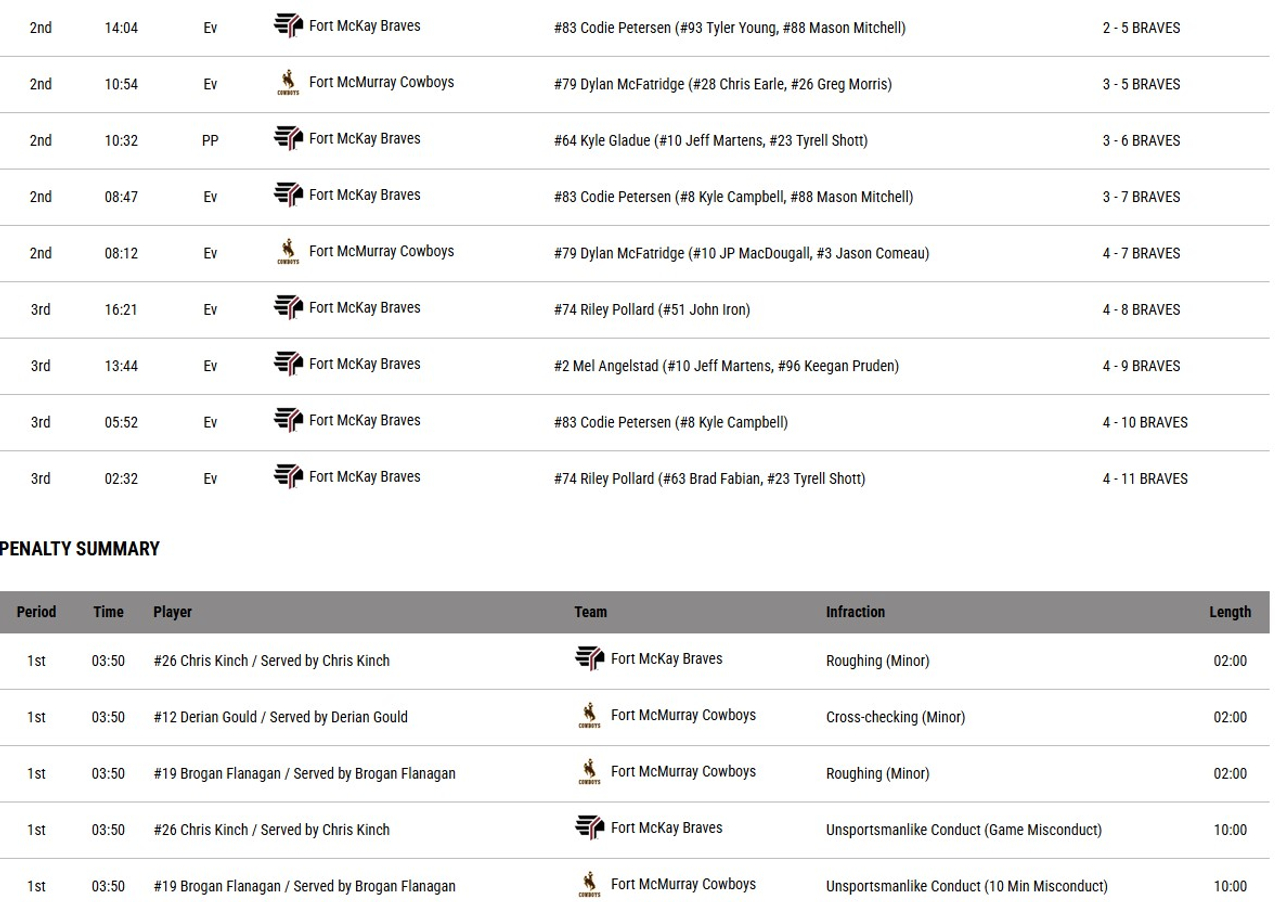The width and height of the screenshot is (1280, 902).
Task: Click the Fort McKay Braves name in the Game Misconduct row
Action: point(666,828)
